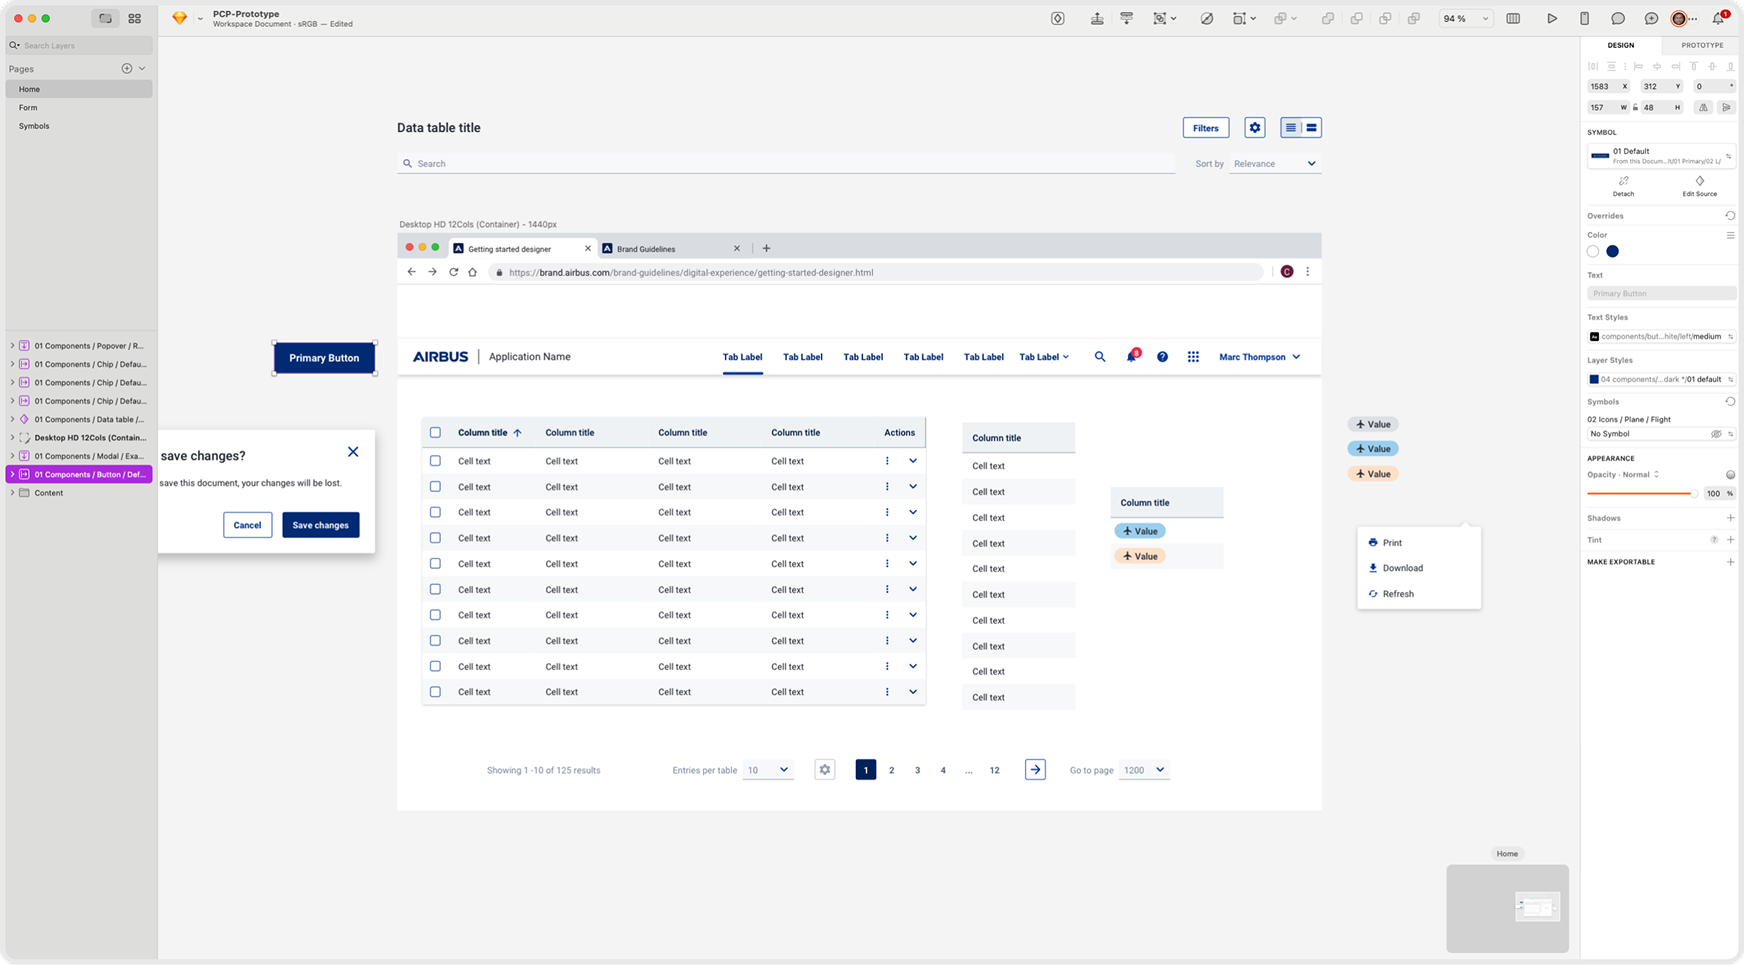Lock the width-height aspect ratio

click(x=1636, y=107)
